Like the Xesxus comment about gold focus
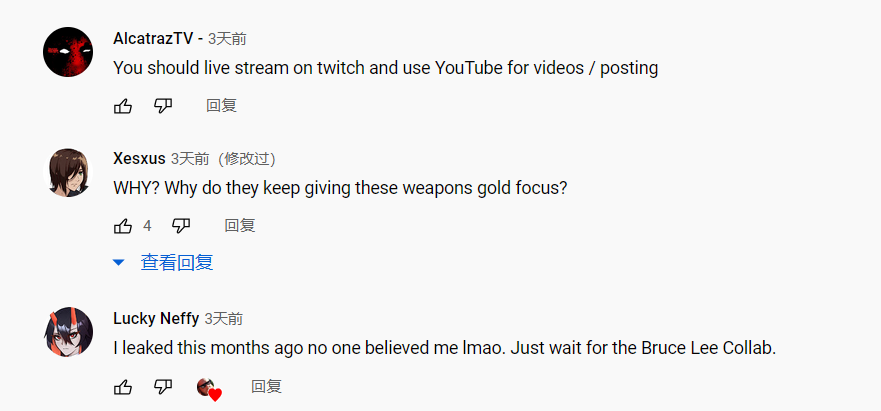Viewport: 881px width, 411px height. [x=123, y=226]
